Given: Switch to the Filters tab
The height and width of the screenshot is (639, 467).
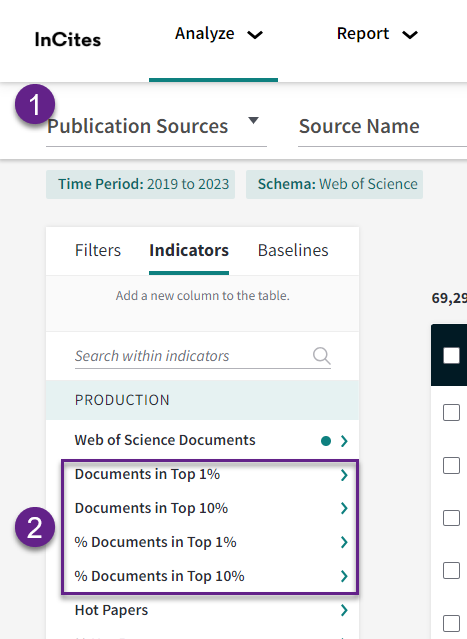Looking at the screenshot, I should (98, 250).
